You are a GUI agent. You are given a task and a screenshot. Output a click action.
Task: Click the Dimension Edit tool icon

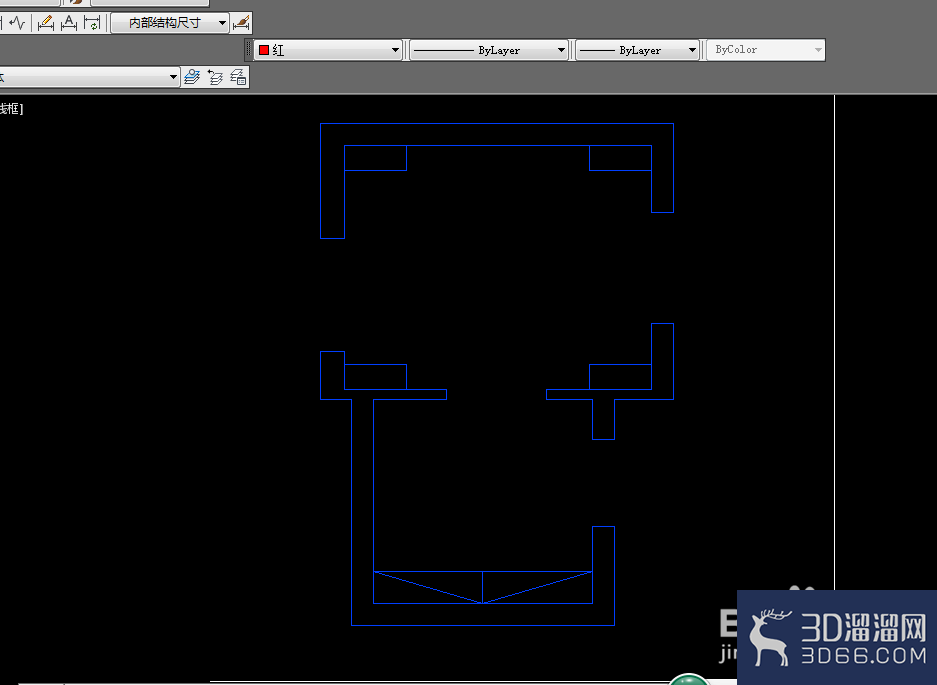45,23
